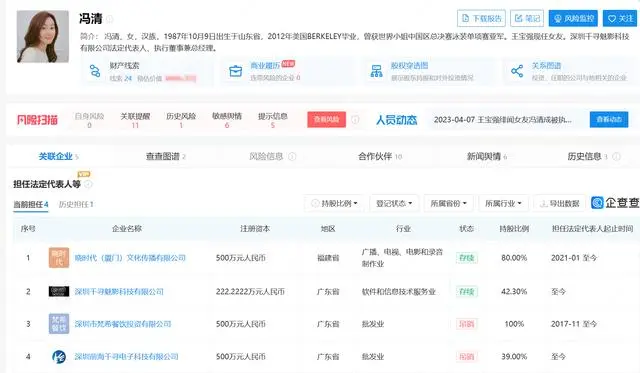Open 深圳千寻魅影科技有限公司 company link

pyautogui.click(x=119, y=291)
